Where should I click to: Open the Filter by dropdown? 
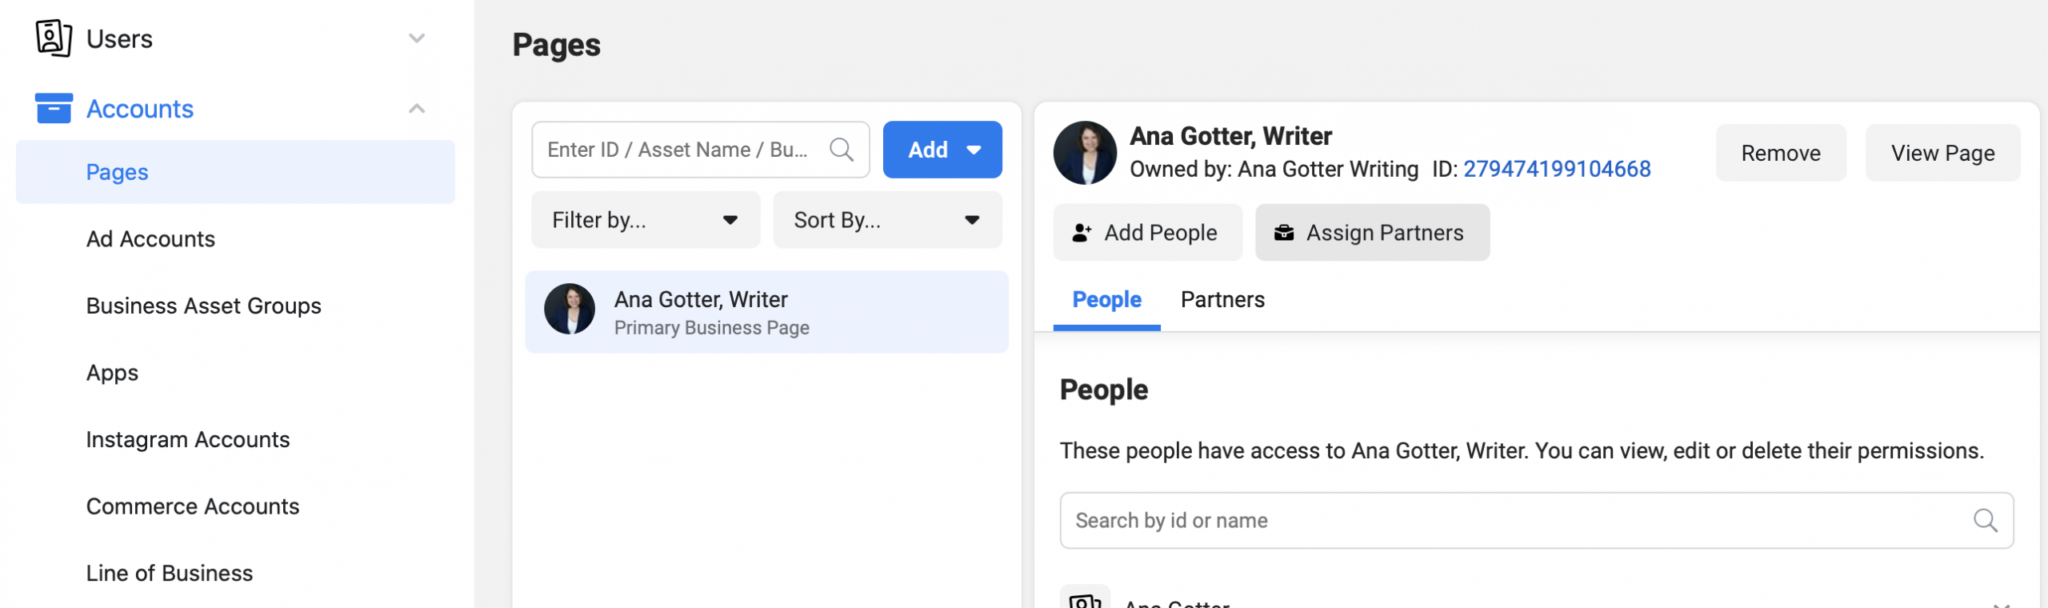tap(646, 220)
